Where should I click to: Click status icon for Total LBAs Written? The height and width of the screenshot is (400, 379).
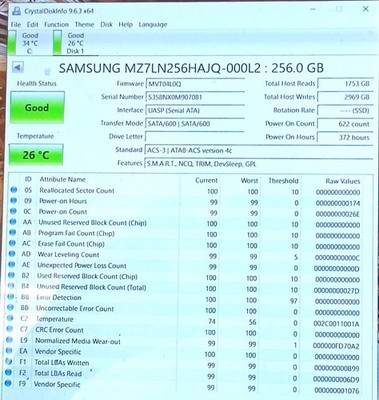click(x=9, y=361)
